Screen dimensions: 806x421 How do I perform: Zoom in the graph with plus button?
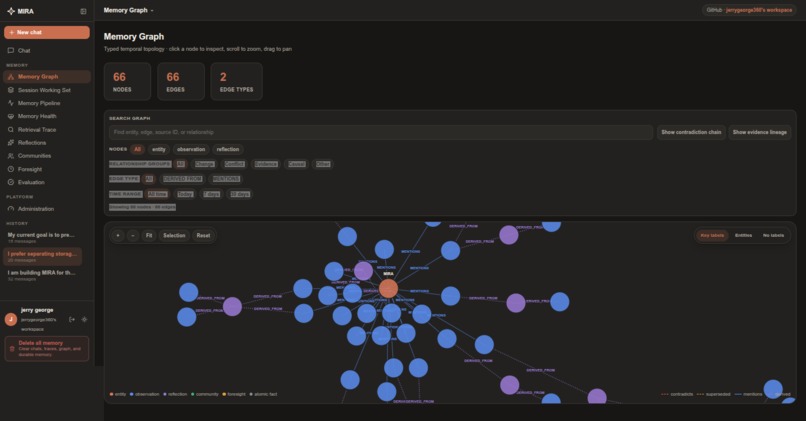(118, 235)
